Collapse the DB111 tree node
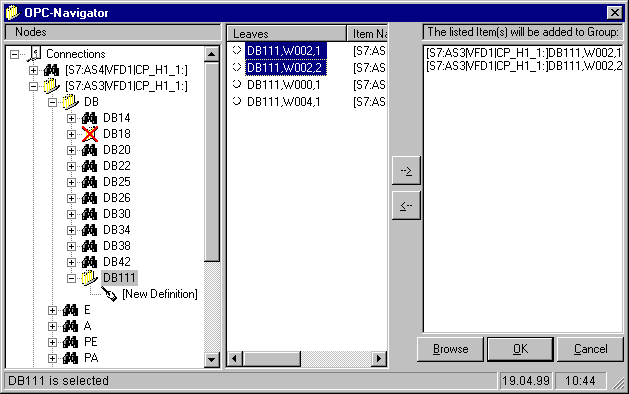 pyautogui.click(x=71, y=278)
